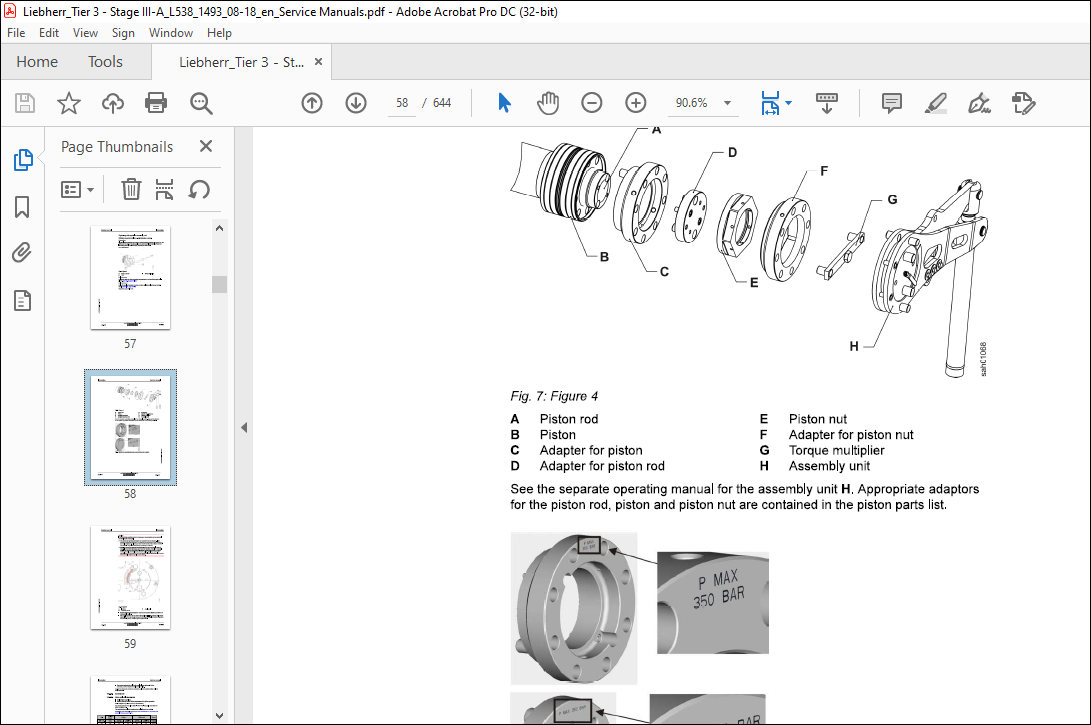The height and width of the screenshot is (725, 1091).
Task: Click the Stamp tool icon
Action: point(1024,103)
